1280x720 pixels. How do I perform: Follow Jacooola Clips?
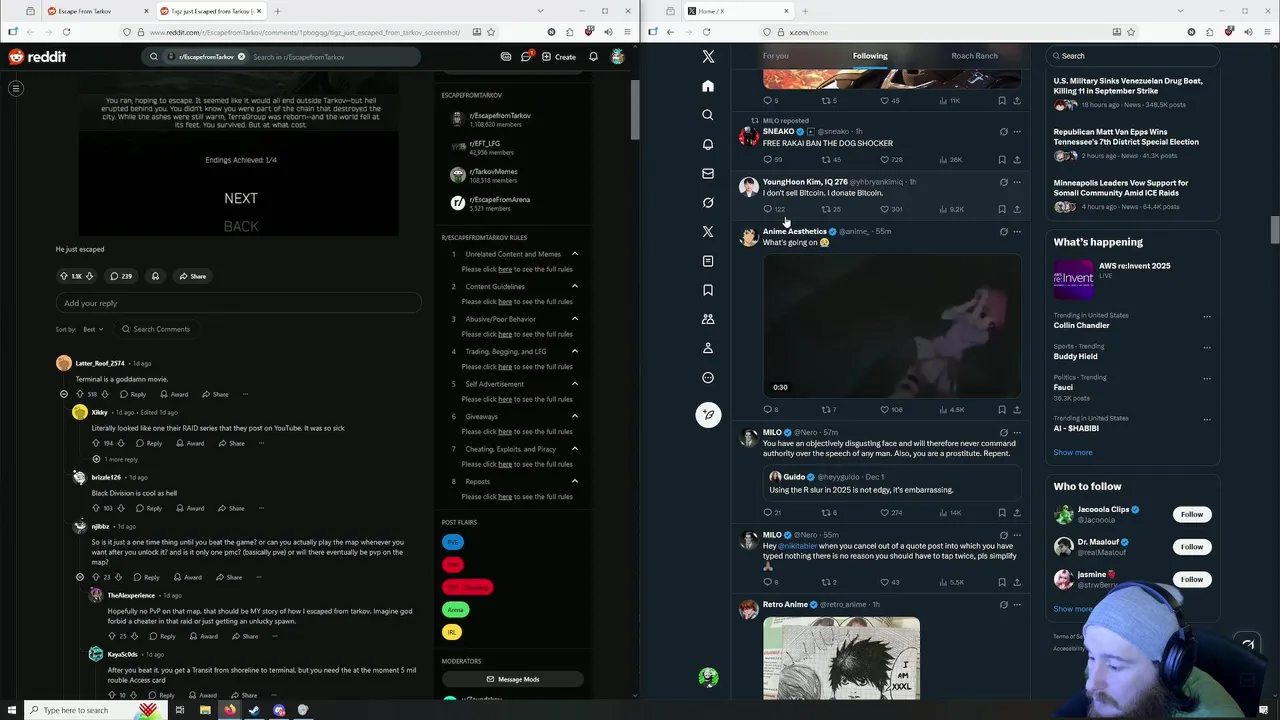tap(1192, 514)
